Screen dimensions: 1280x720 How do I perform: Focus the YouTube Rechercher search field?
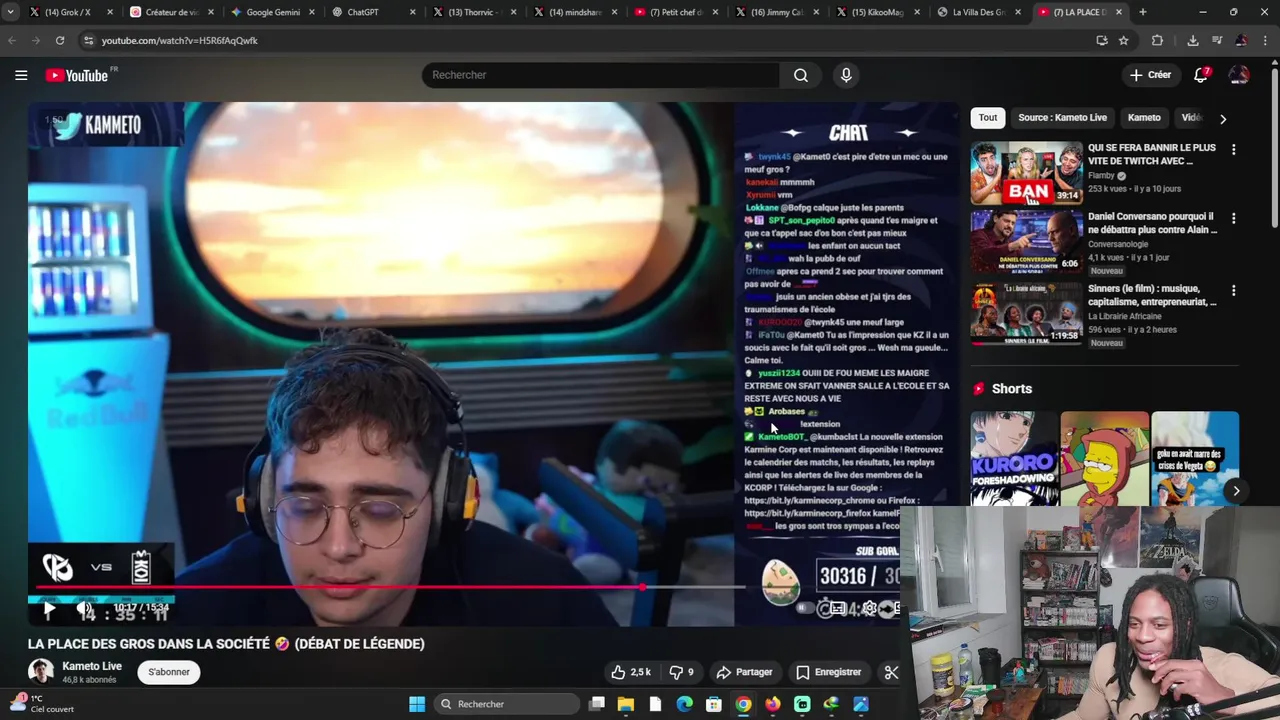tap(600, 75)
